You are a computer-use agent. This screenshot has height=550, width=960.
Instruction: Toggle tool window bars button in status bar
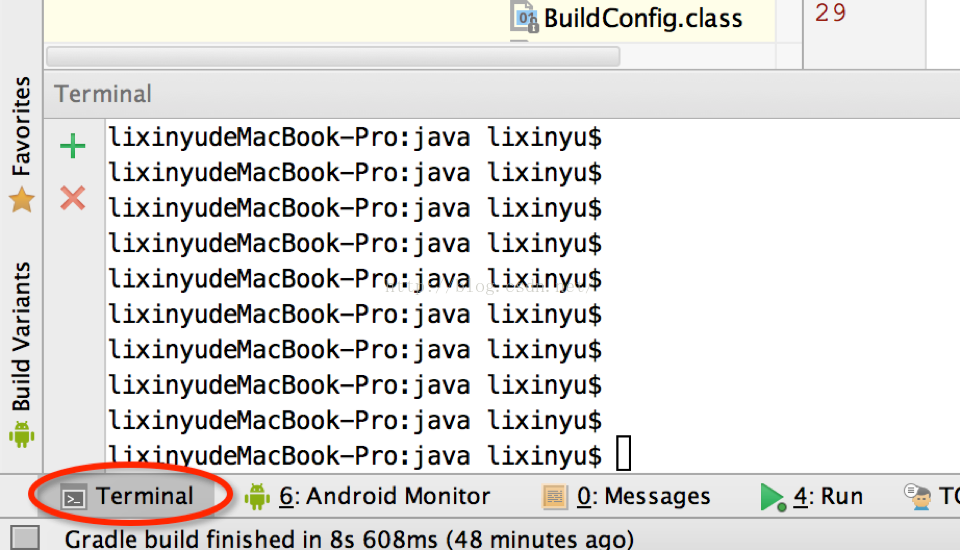pyautogui.click(x=25, y=538)
